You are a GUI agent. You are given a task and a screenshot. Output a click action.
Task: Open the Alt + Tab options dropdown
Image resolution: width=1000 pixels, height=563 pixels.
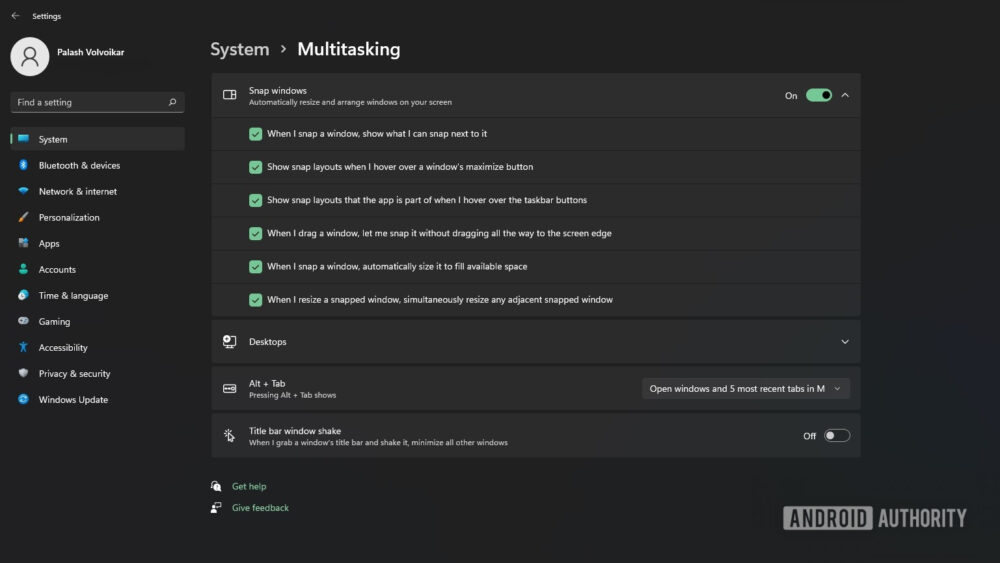(745, 388)
